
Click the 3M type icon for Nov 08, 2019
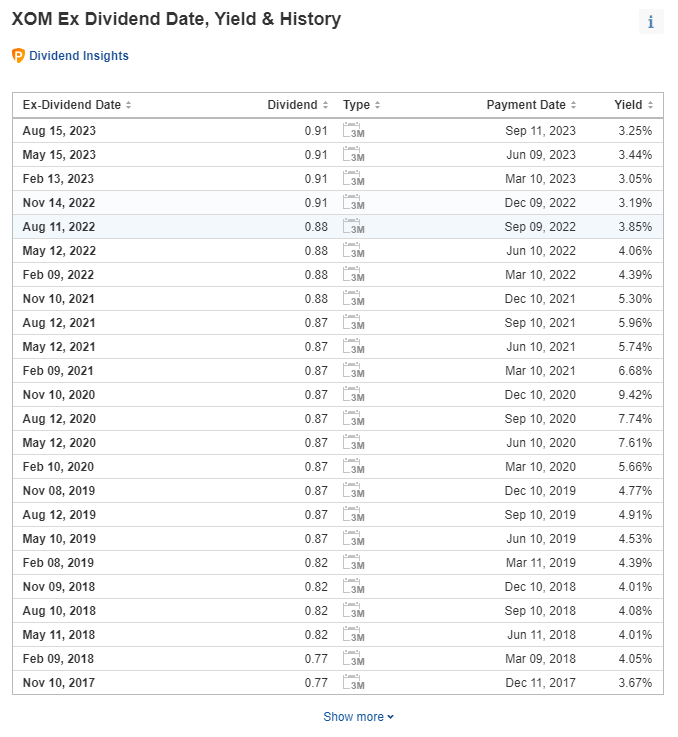click(354, 490)
